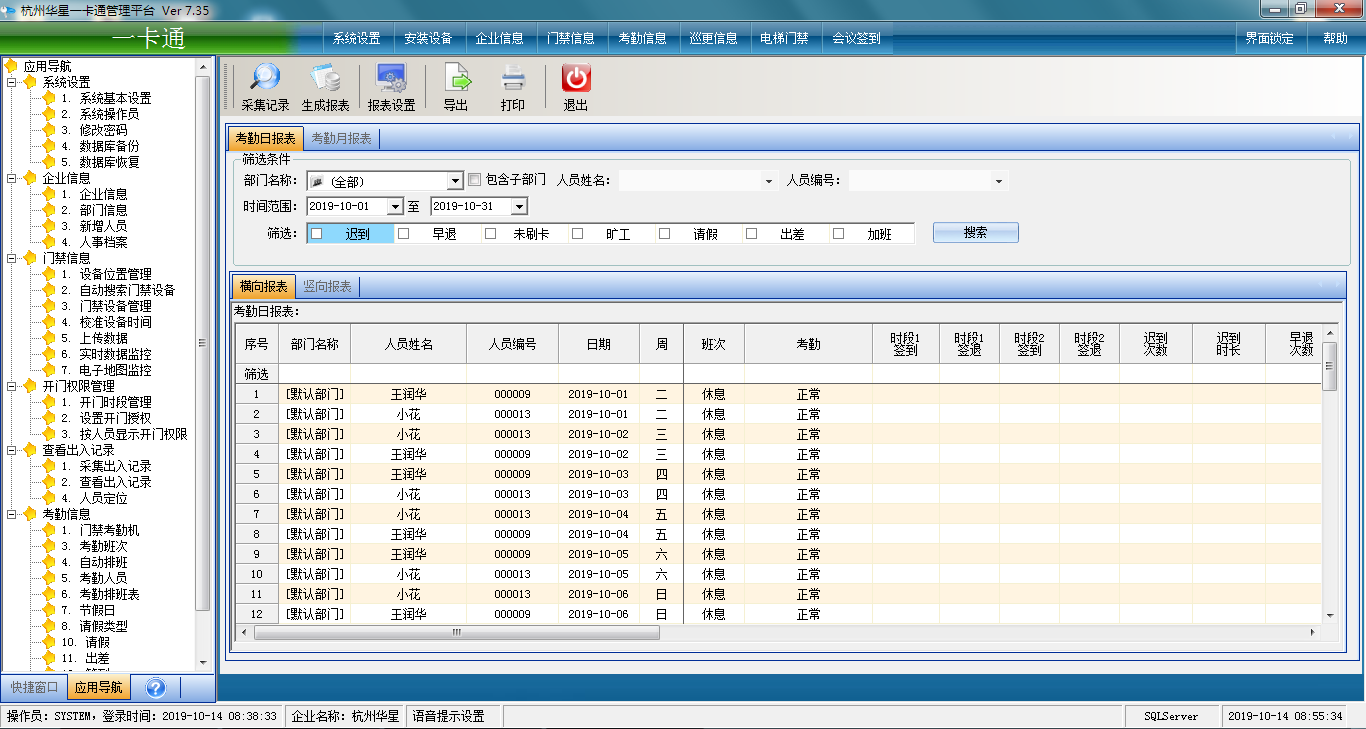Image resolution: width=1366 pixels, height=729 pixels.
Task: Check the 加班 filter checkbox
Action: 839,233
